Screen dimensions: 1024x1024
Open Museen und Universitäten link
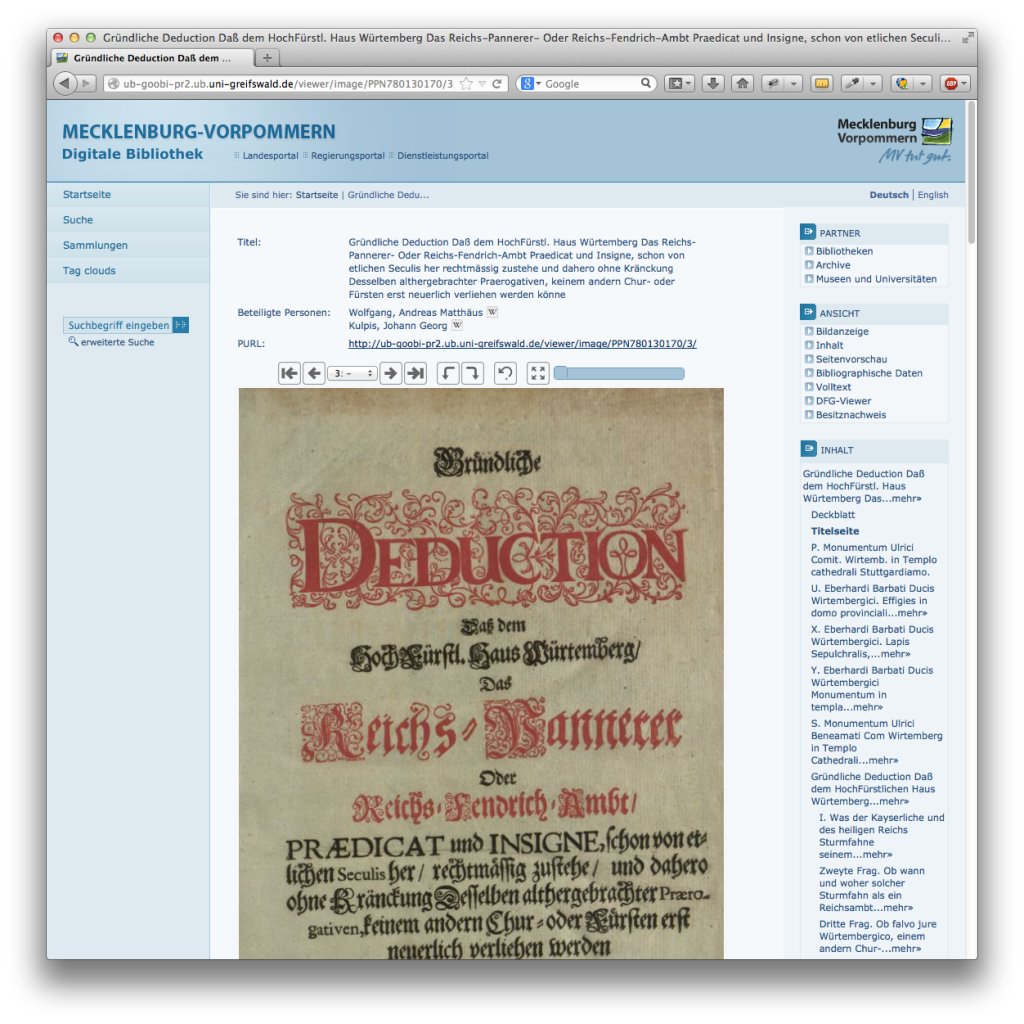tap(876, 279)
